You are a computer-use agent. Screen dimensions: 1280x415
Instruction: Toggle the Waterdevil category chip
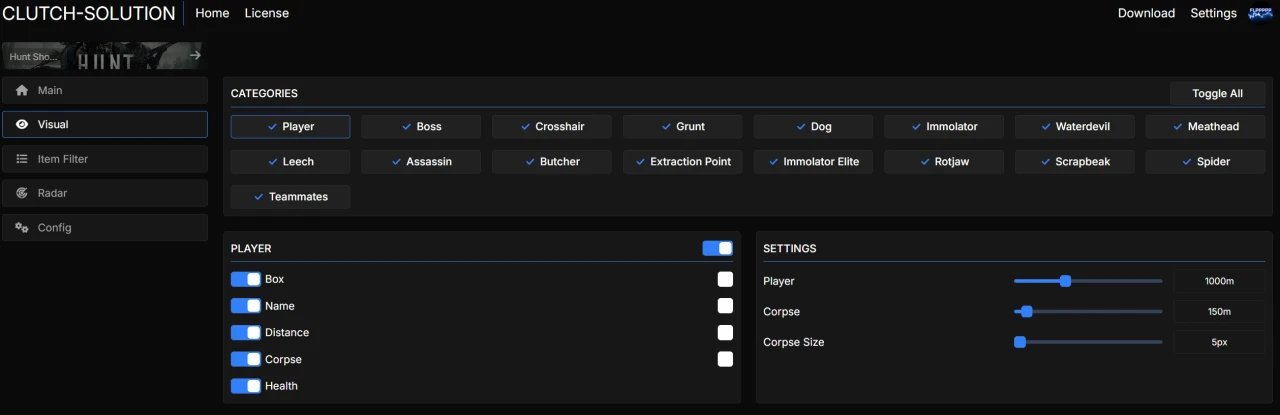point(1075,126)
